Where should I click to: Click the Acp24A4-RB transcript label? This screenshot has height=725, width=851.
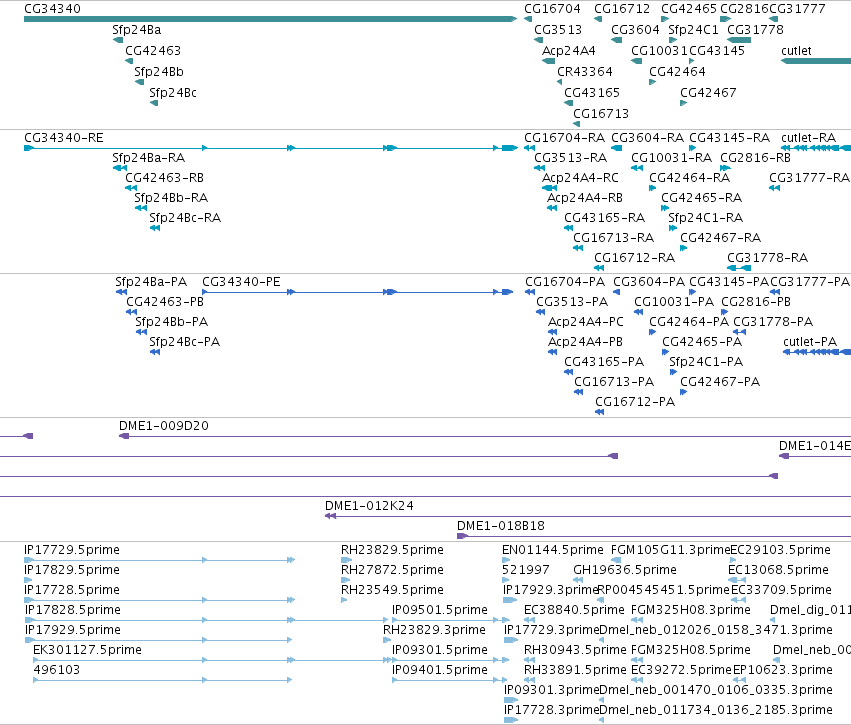coord(584,198)
